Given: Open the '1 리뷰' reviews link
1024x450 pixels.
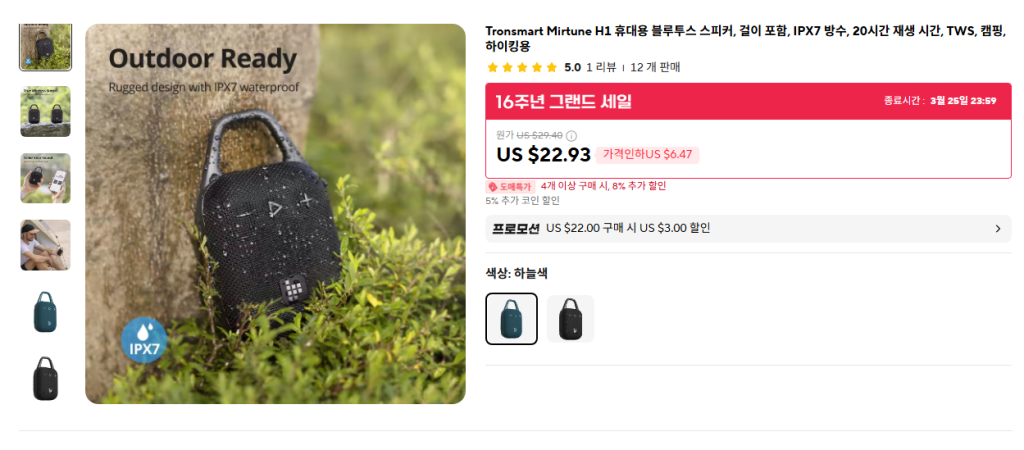Looking at the screenshot, I should 600,68.
